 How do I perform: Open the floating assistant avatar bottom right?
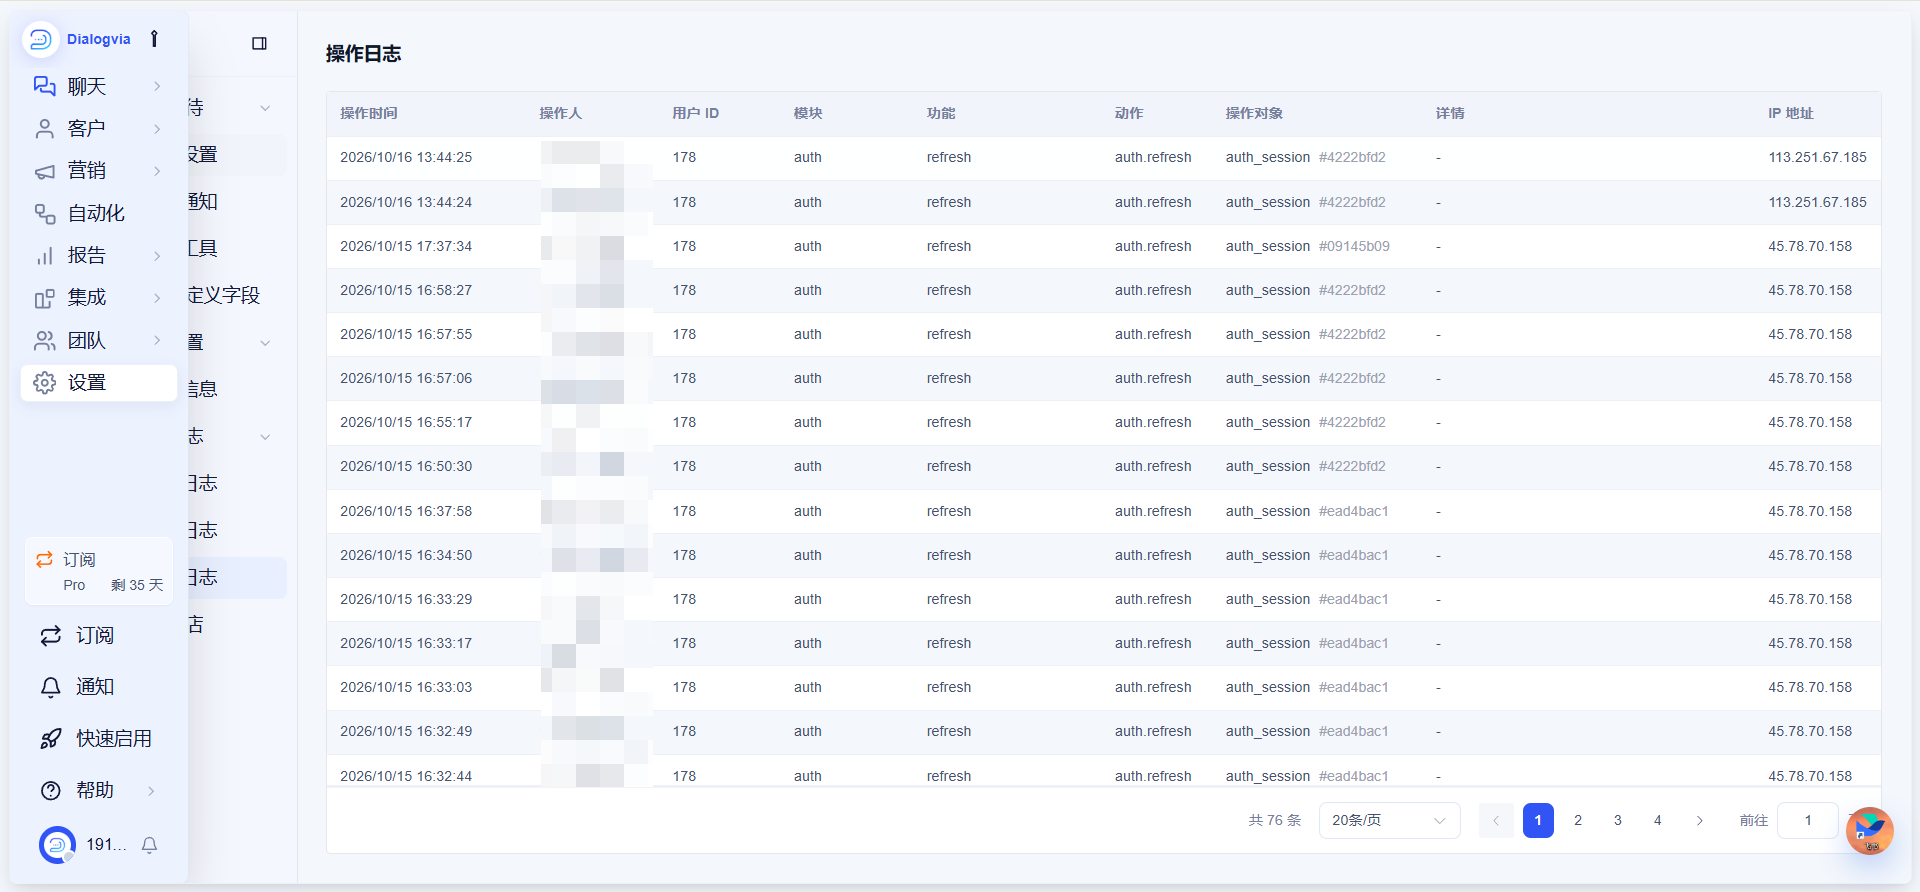[x=1870, y=831]
